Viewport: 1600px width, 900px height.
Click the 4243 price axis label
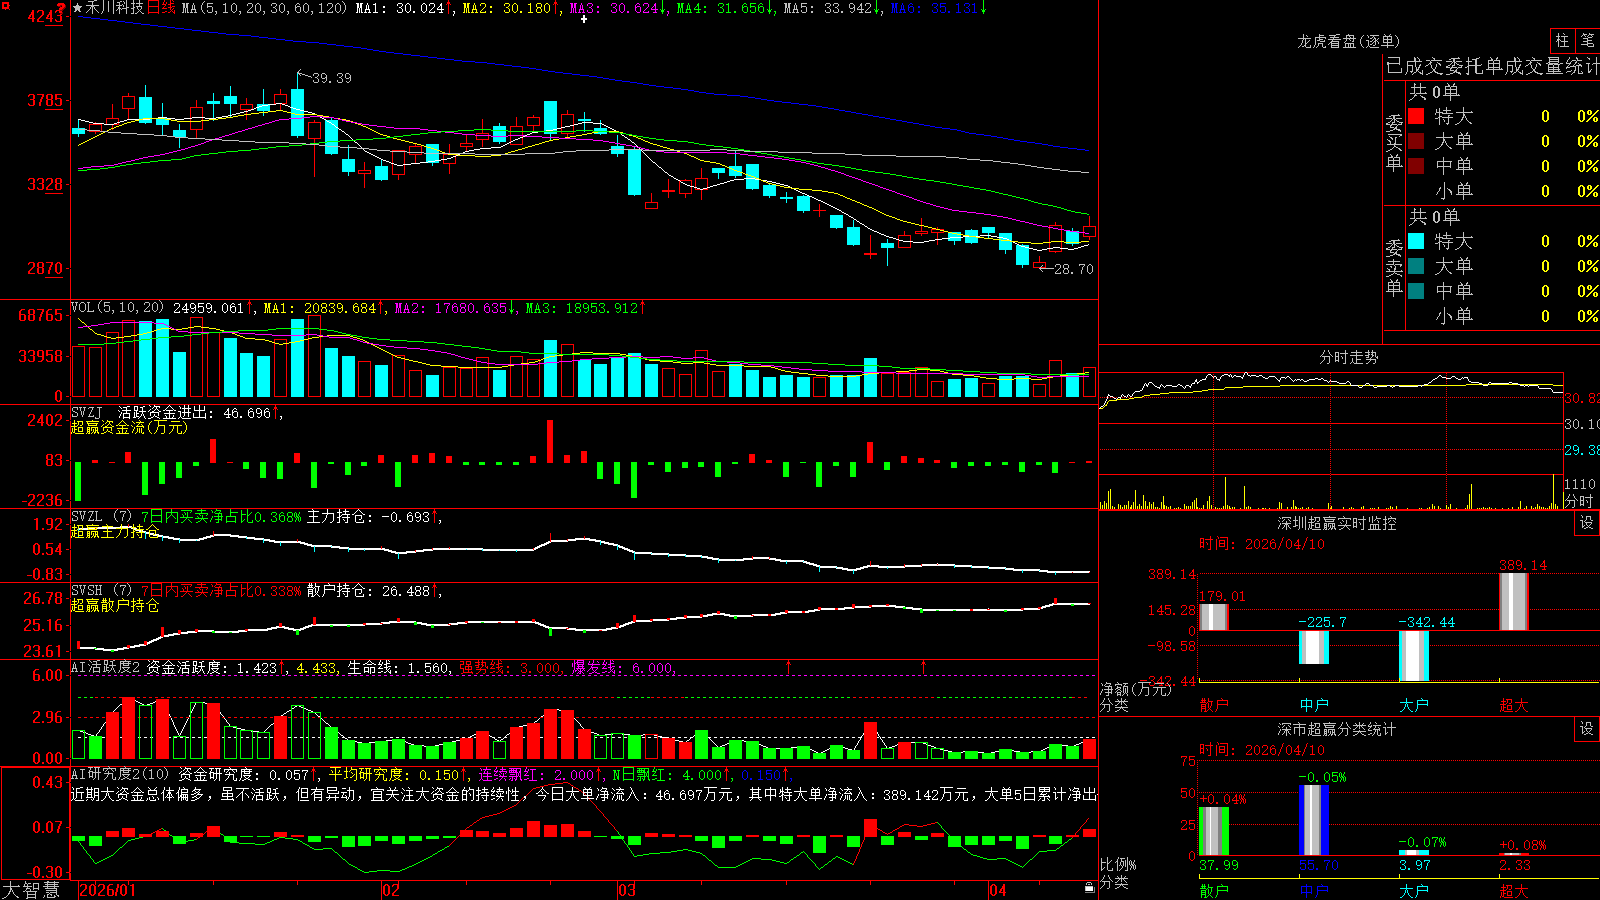click(46, 16)
